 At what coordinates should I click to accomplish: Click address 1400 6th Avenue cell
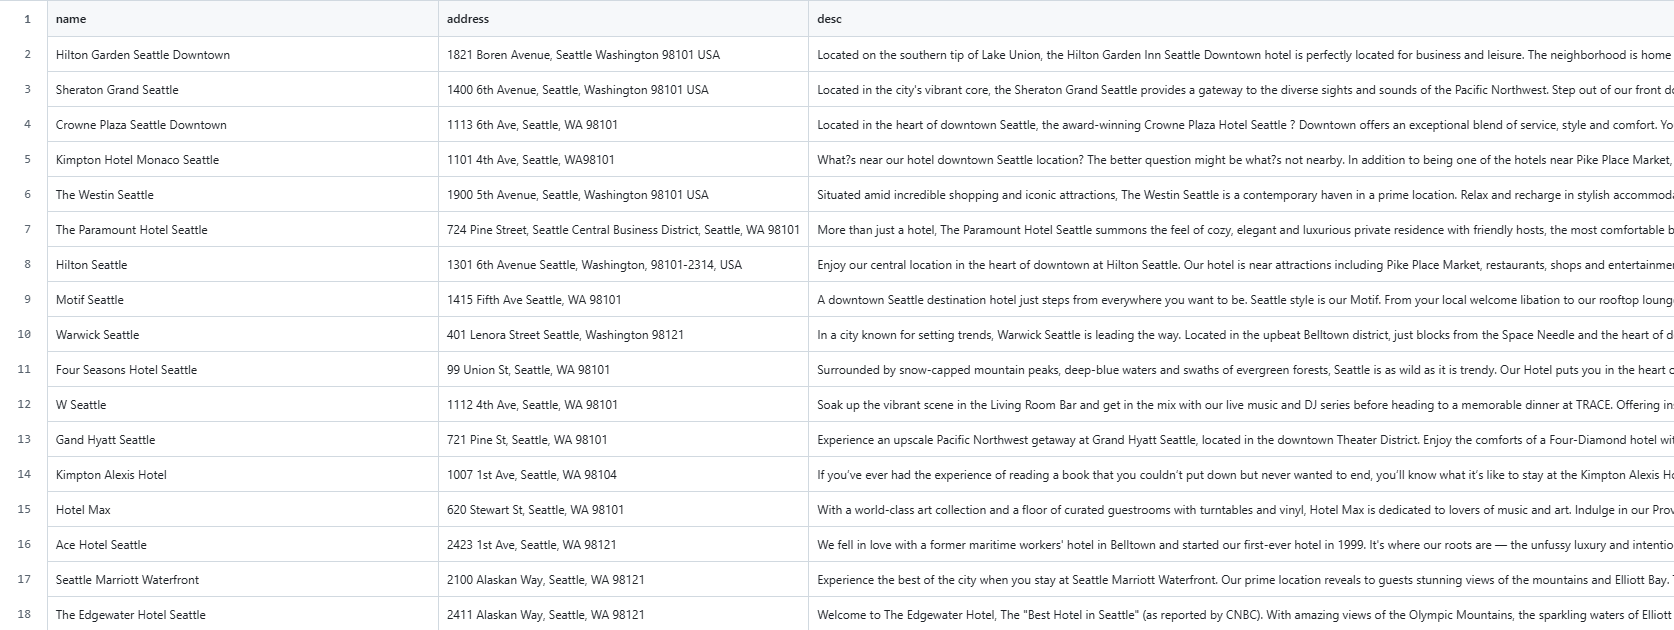pos(623,90)
